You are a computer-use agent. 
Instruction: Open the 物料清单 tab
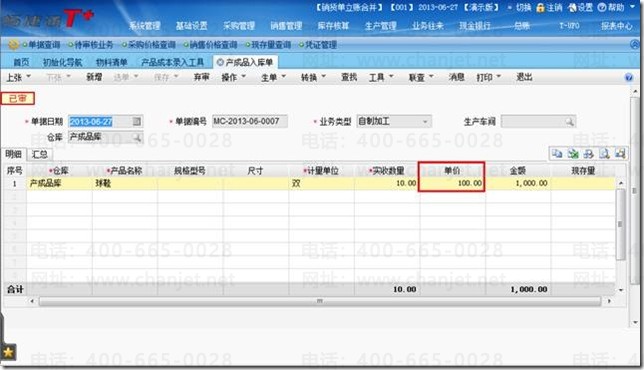(x=111, y=62)
